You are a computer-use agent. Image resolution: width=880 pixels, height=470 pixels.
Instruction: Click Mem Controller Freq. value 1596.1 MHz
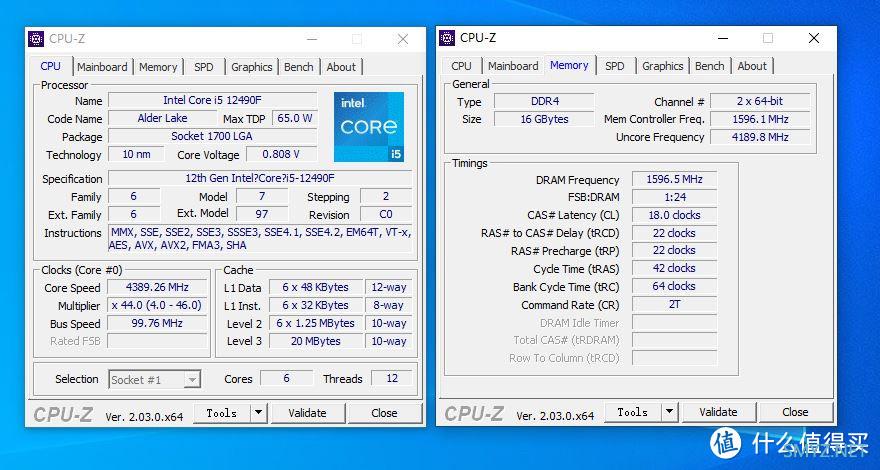pos(760,119)
